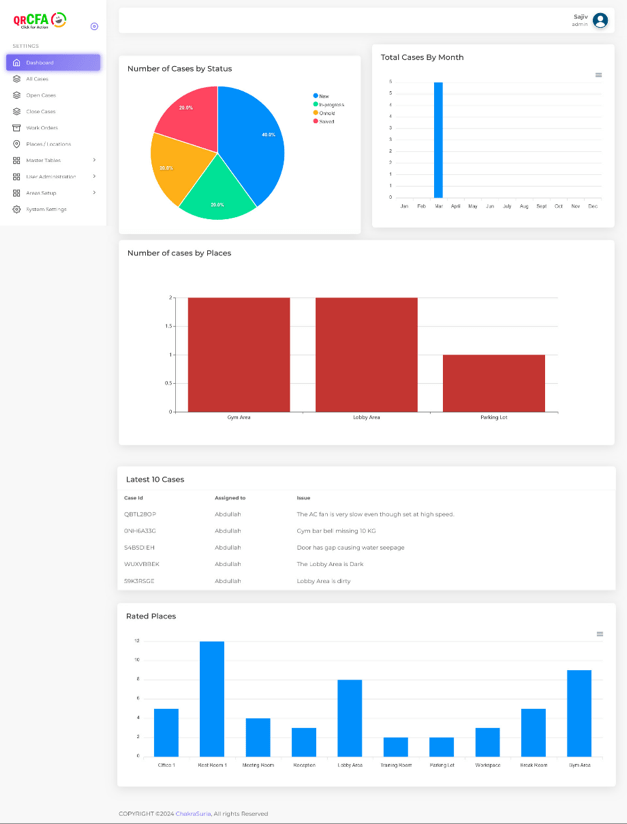The width and height of the screenshot is (627, 824).
Task: Click the admin user avatar icon
Action: tap(600, 20)
